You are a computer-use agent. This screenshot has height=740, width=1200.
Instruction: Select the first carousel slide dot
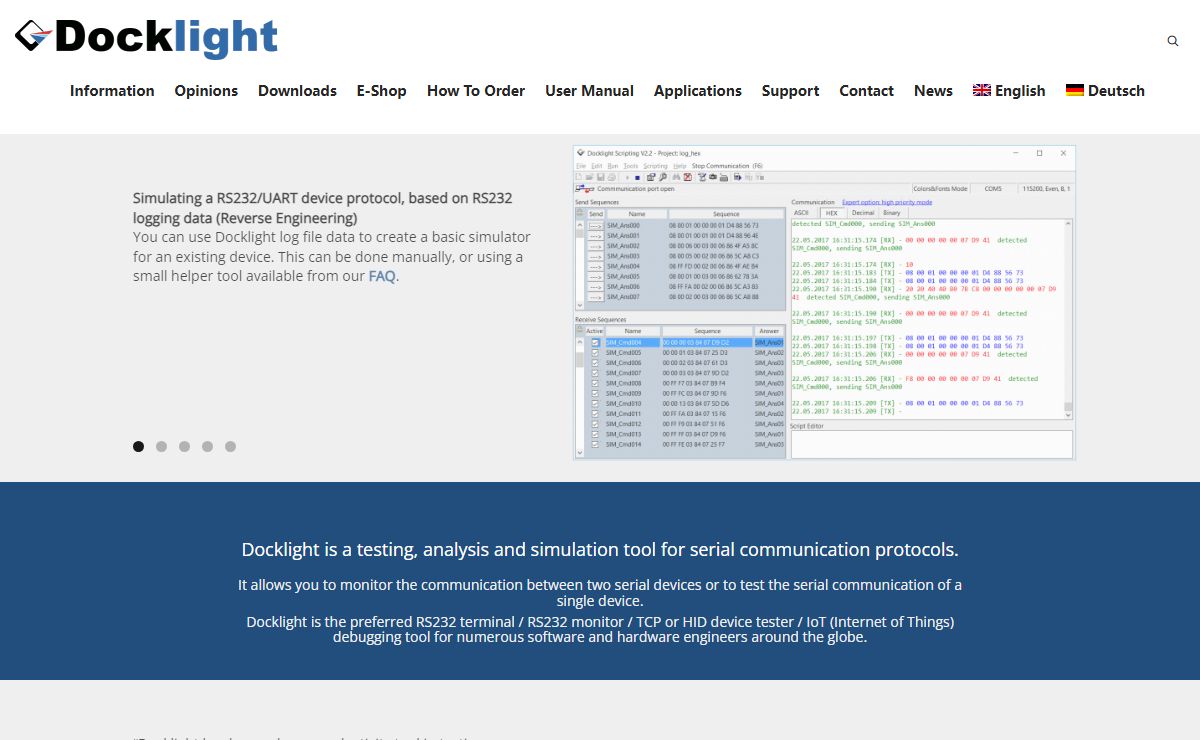(x=139, y=447)
